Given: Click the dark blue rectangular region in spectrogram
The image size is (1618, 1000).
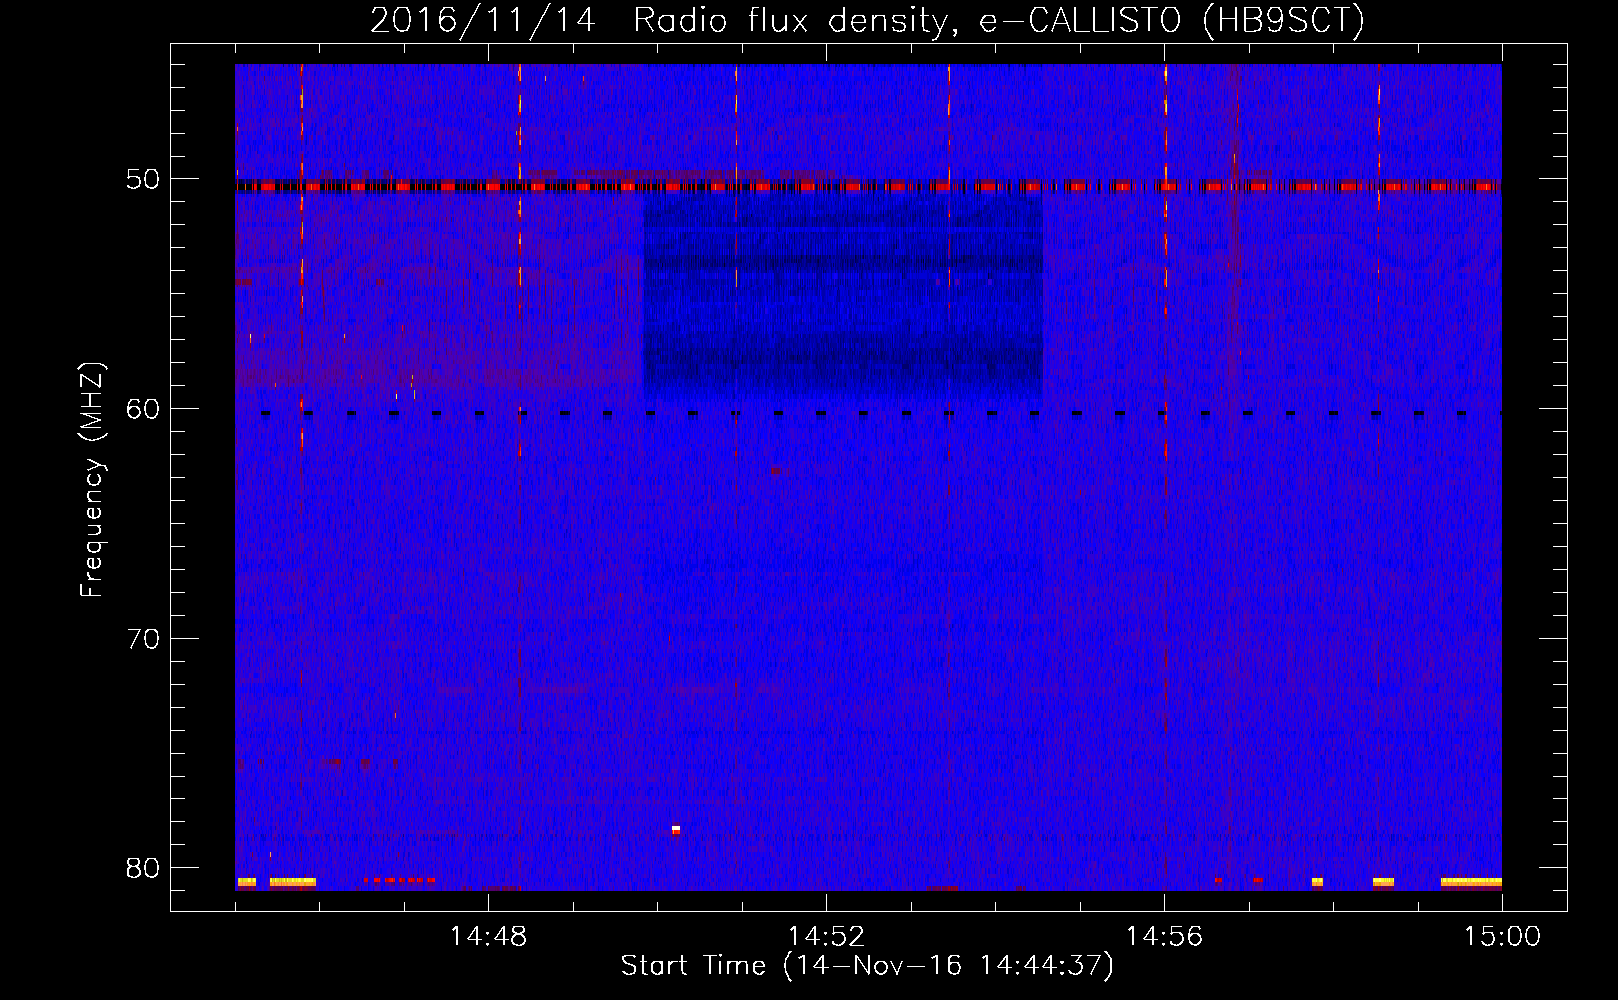Looking at the screenshot, I should tap(843, 297).
